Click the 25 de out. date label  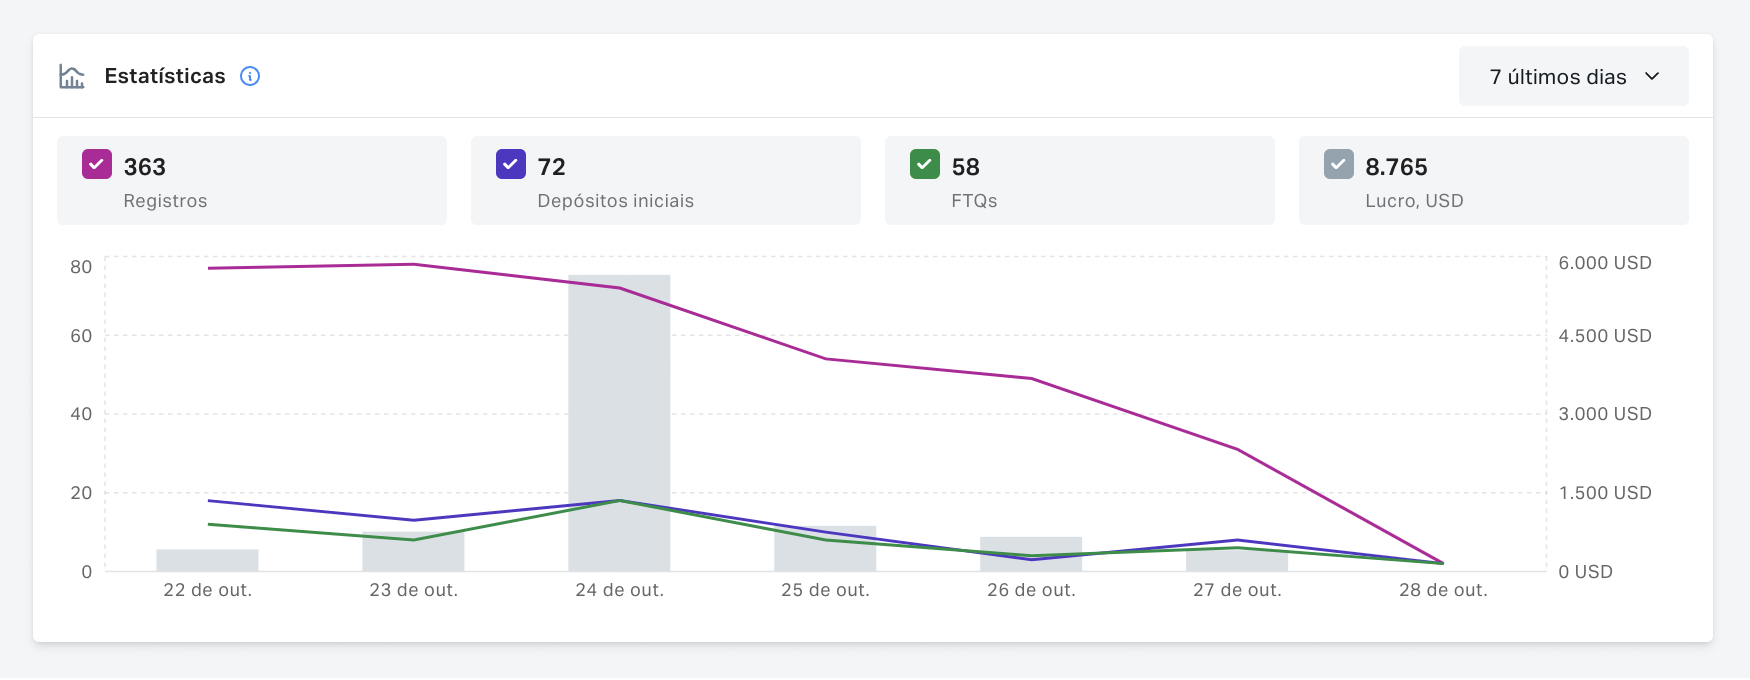tap(825, 590)
